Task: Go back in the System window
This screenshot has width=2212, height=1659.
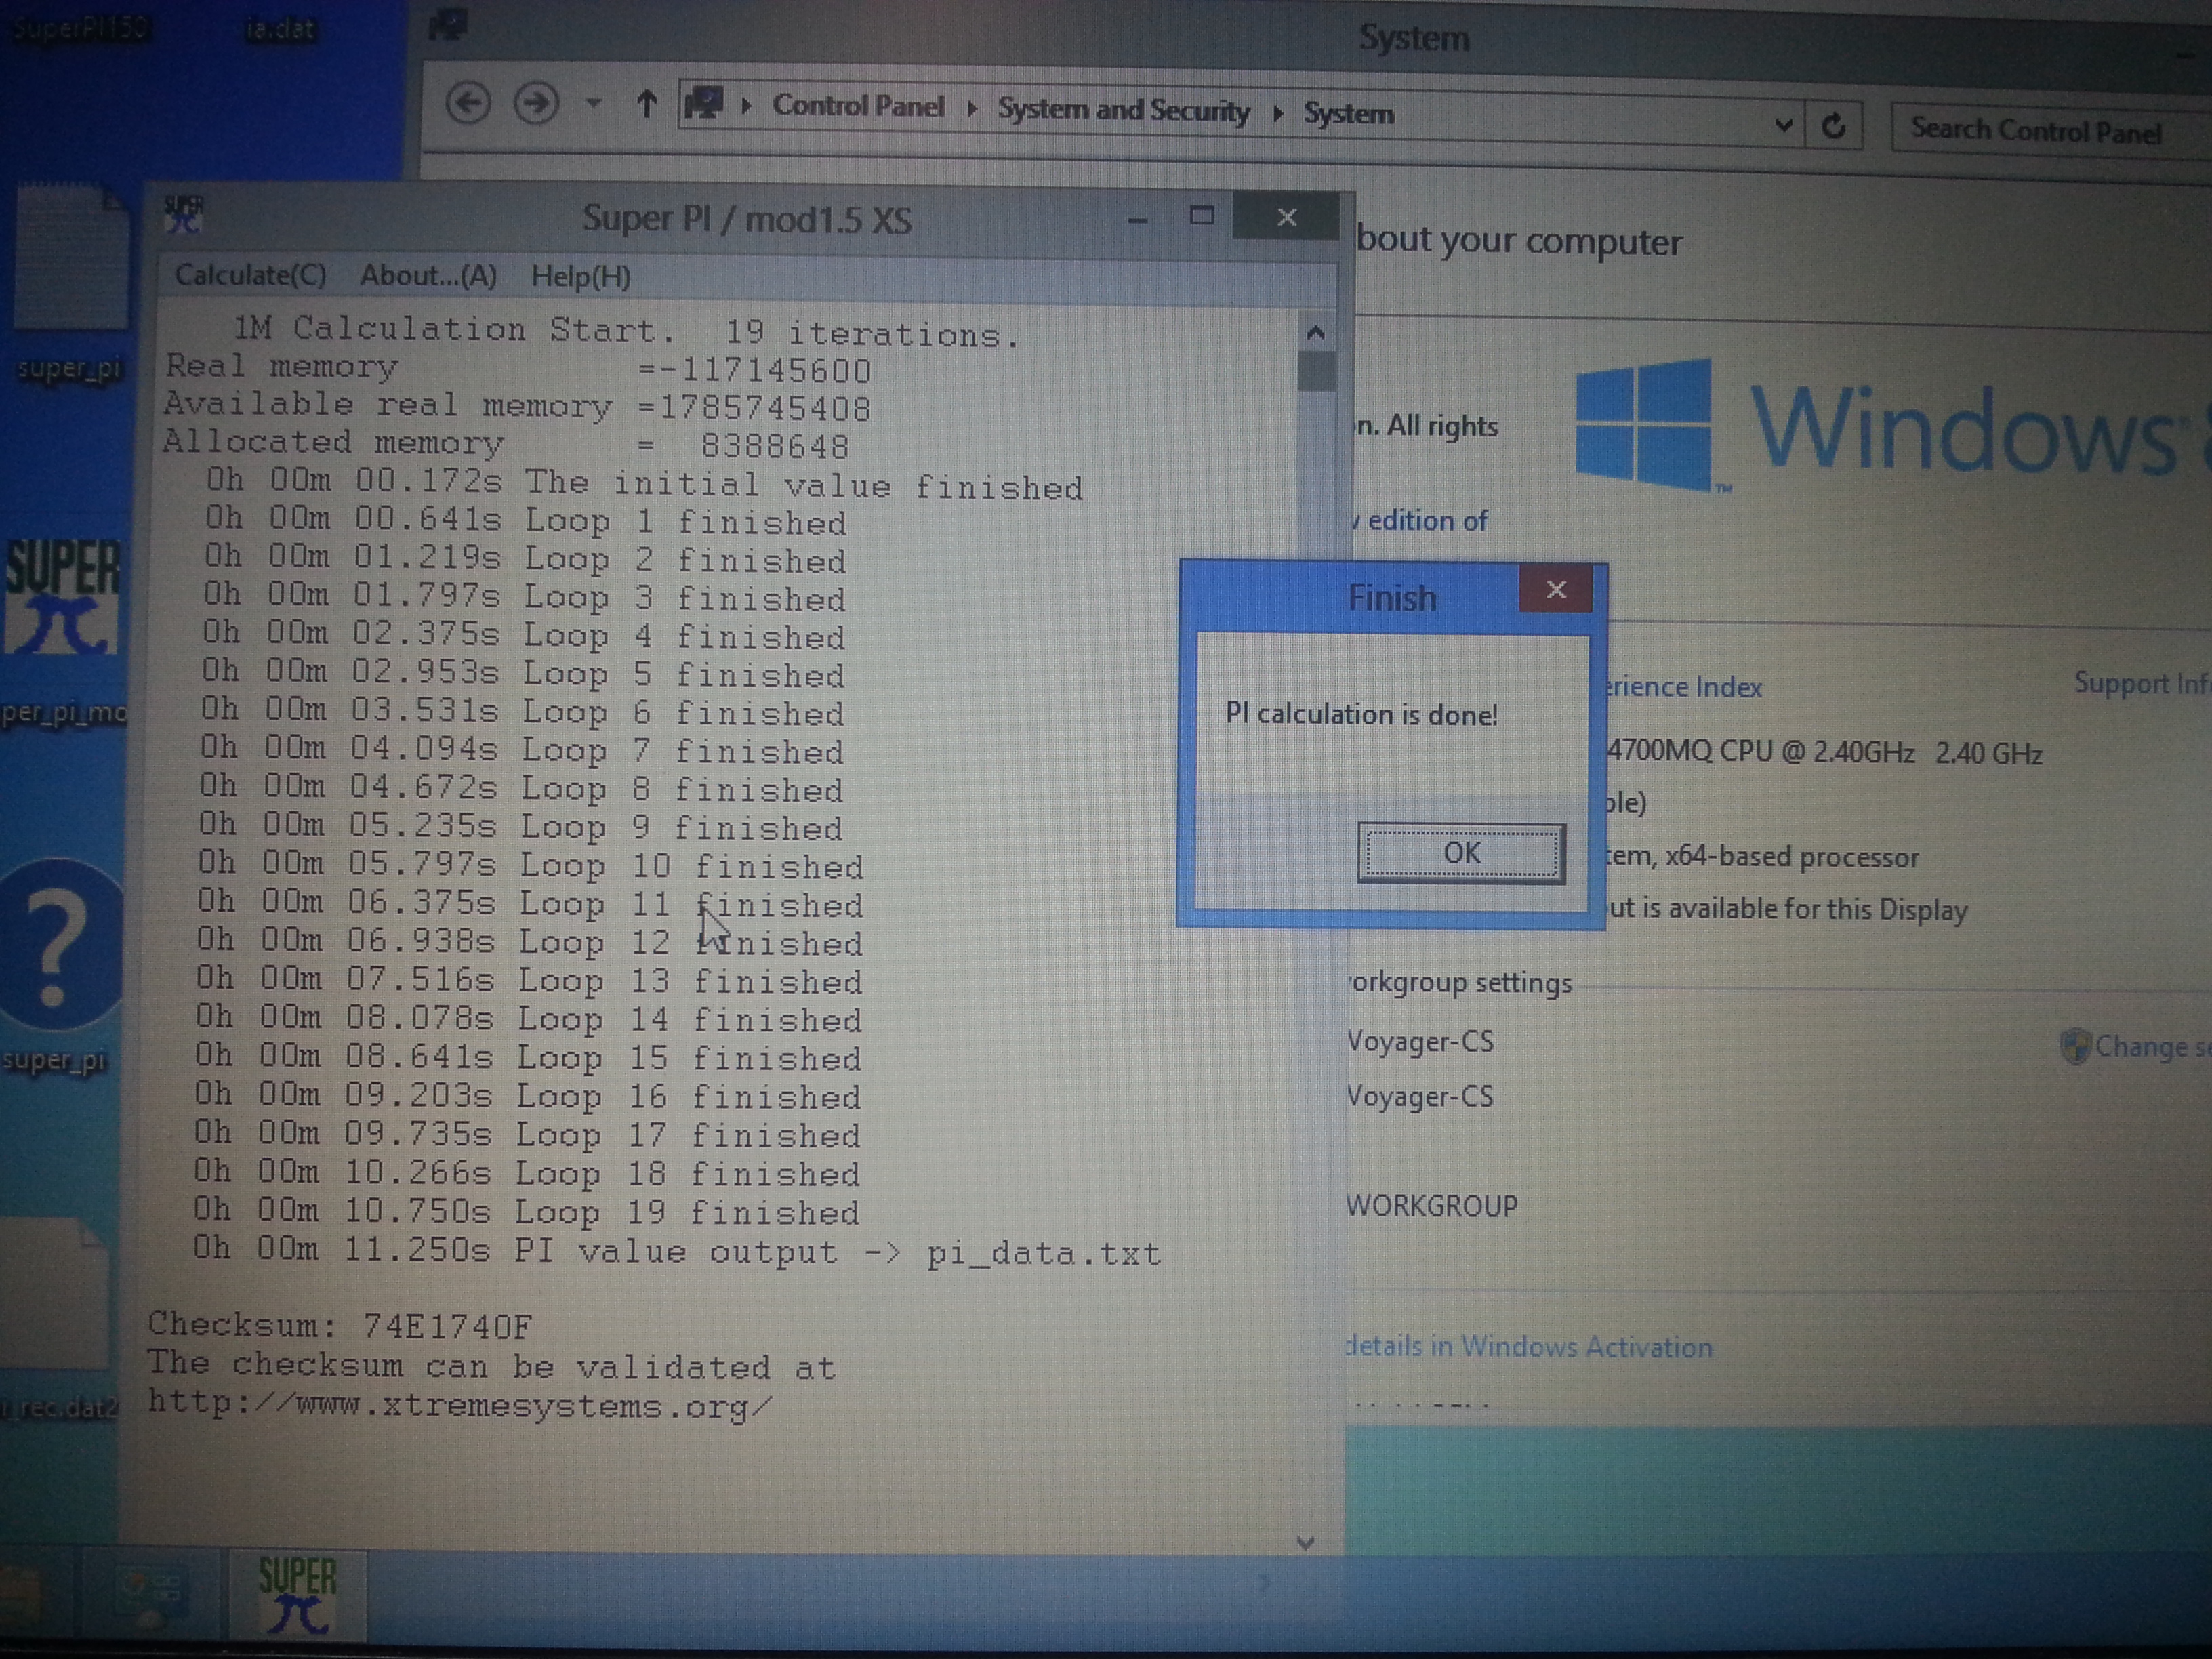Action: (467, 102)
